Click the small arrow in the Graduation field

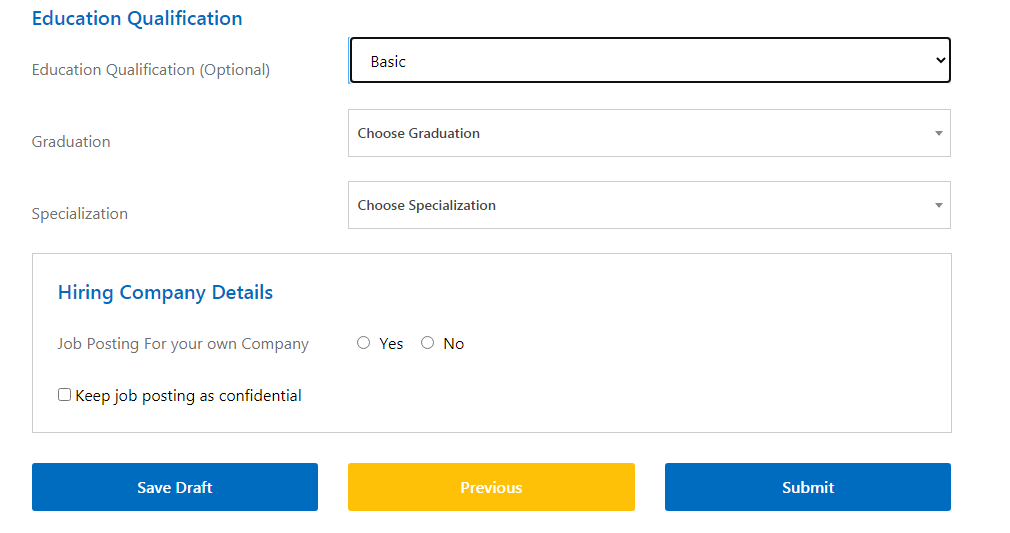click(x=939, y=133)
